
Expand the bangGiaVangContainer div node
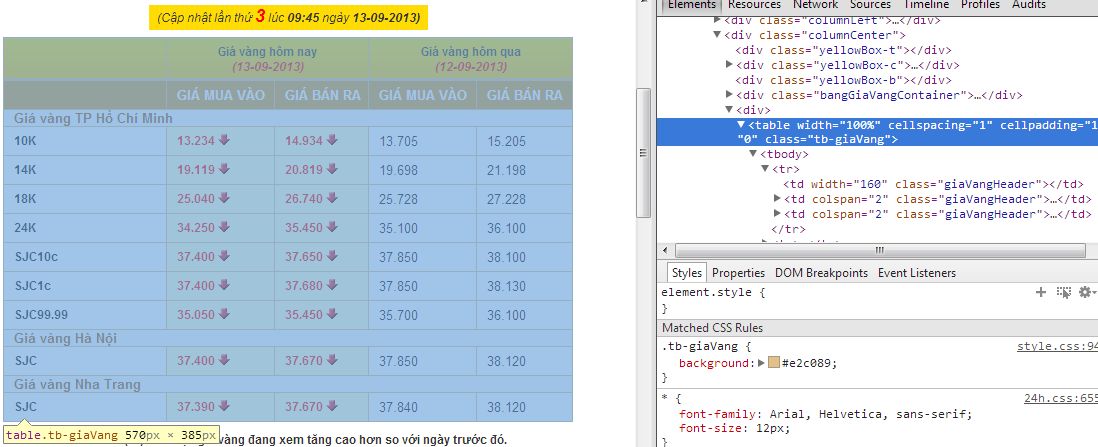729,95
